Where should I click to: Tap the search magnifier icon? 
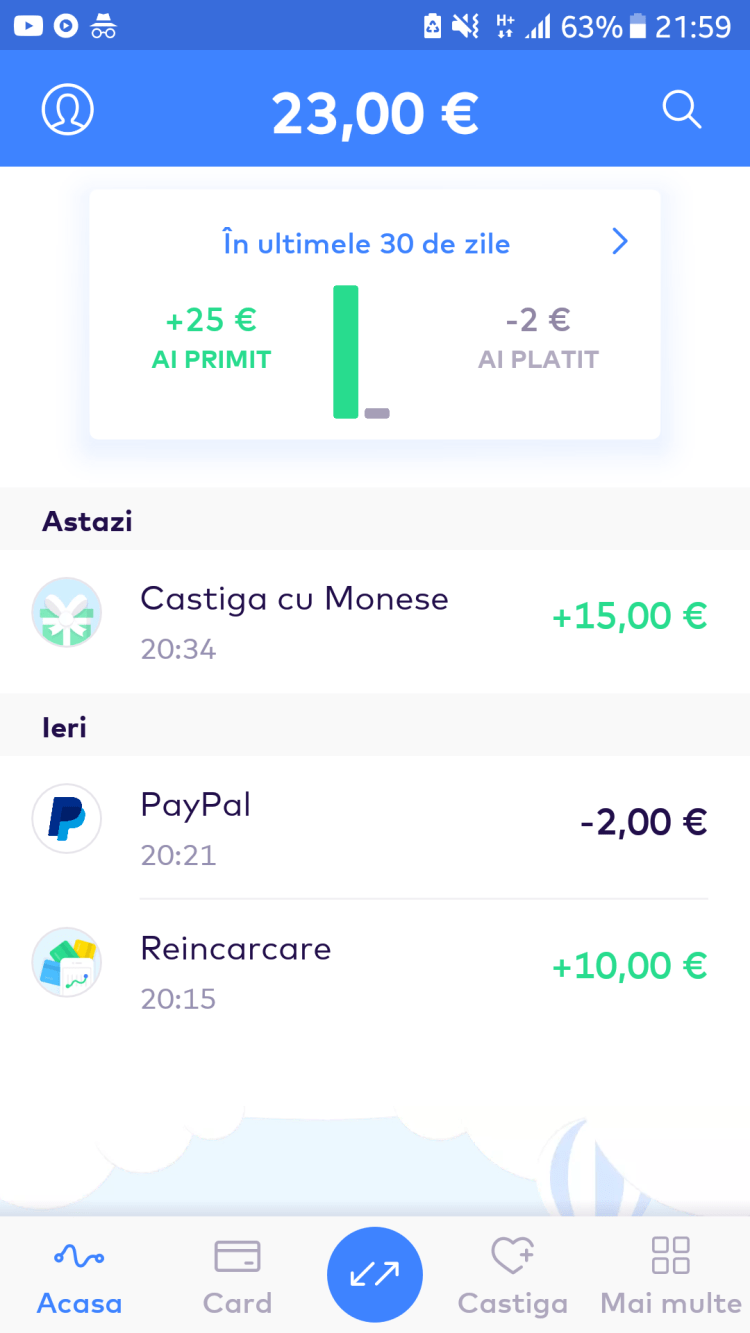[x=682, y=109]
